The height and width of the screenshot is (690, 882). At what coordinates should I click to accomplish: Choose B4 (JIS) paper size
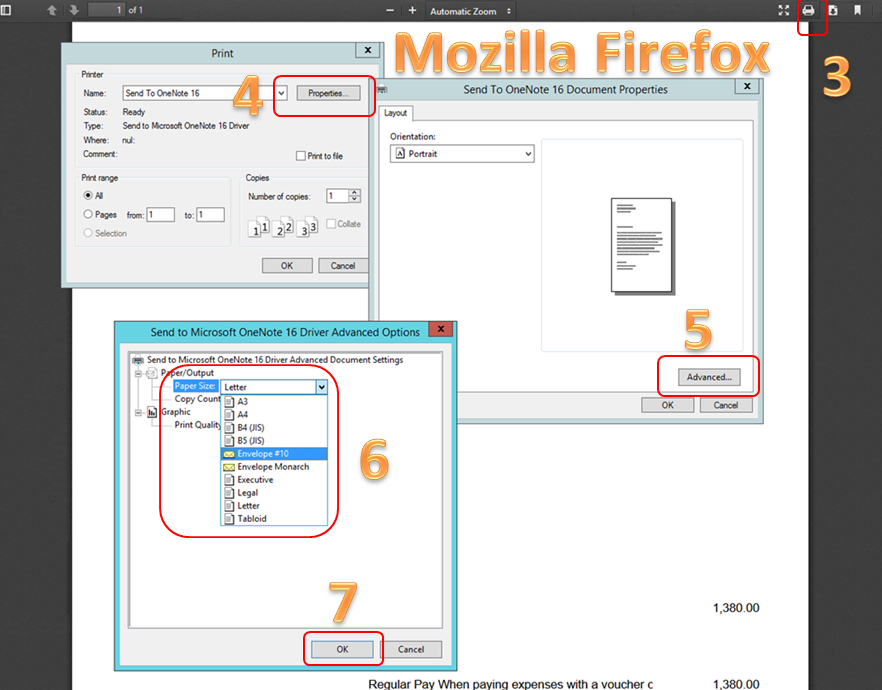(274, 427)
